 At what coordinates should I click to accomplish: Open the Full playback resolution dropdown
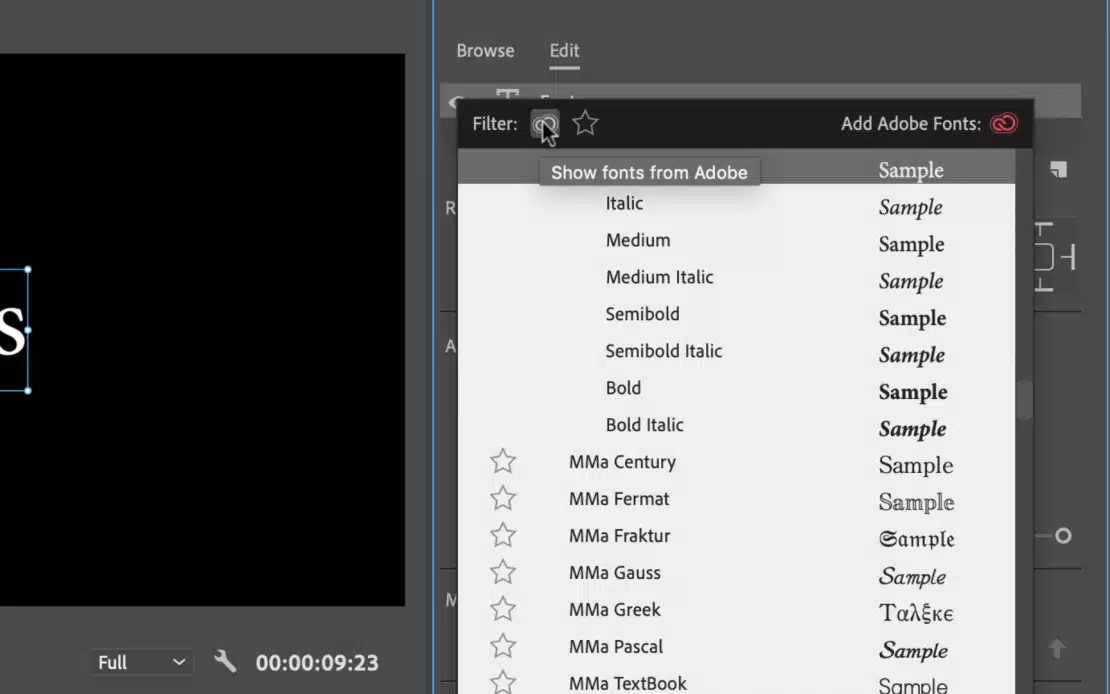[x=142, y=662]
